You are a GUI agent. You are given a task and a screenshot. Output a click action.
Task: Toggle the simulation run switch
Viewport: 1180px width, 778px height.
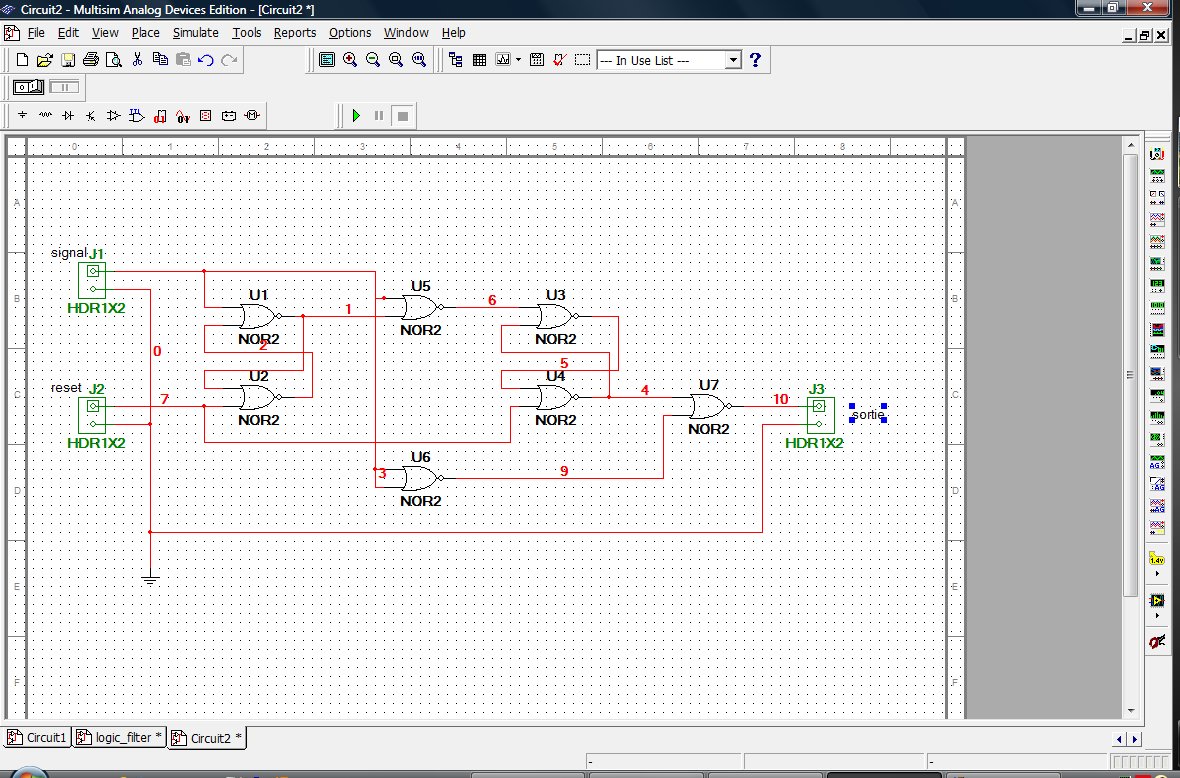point(28,87)
